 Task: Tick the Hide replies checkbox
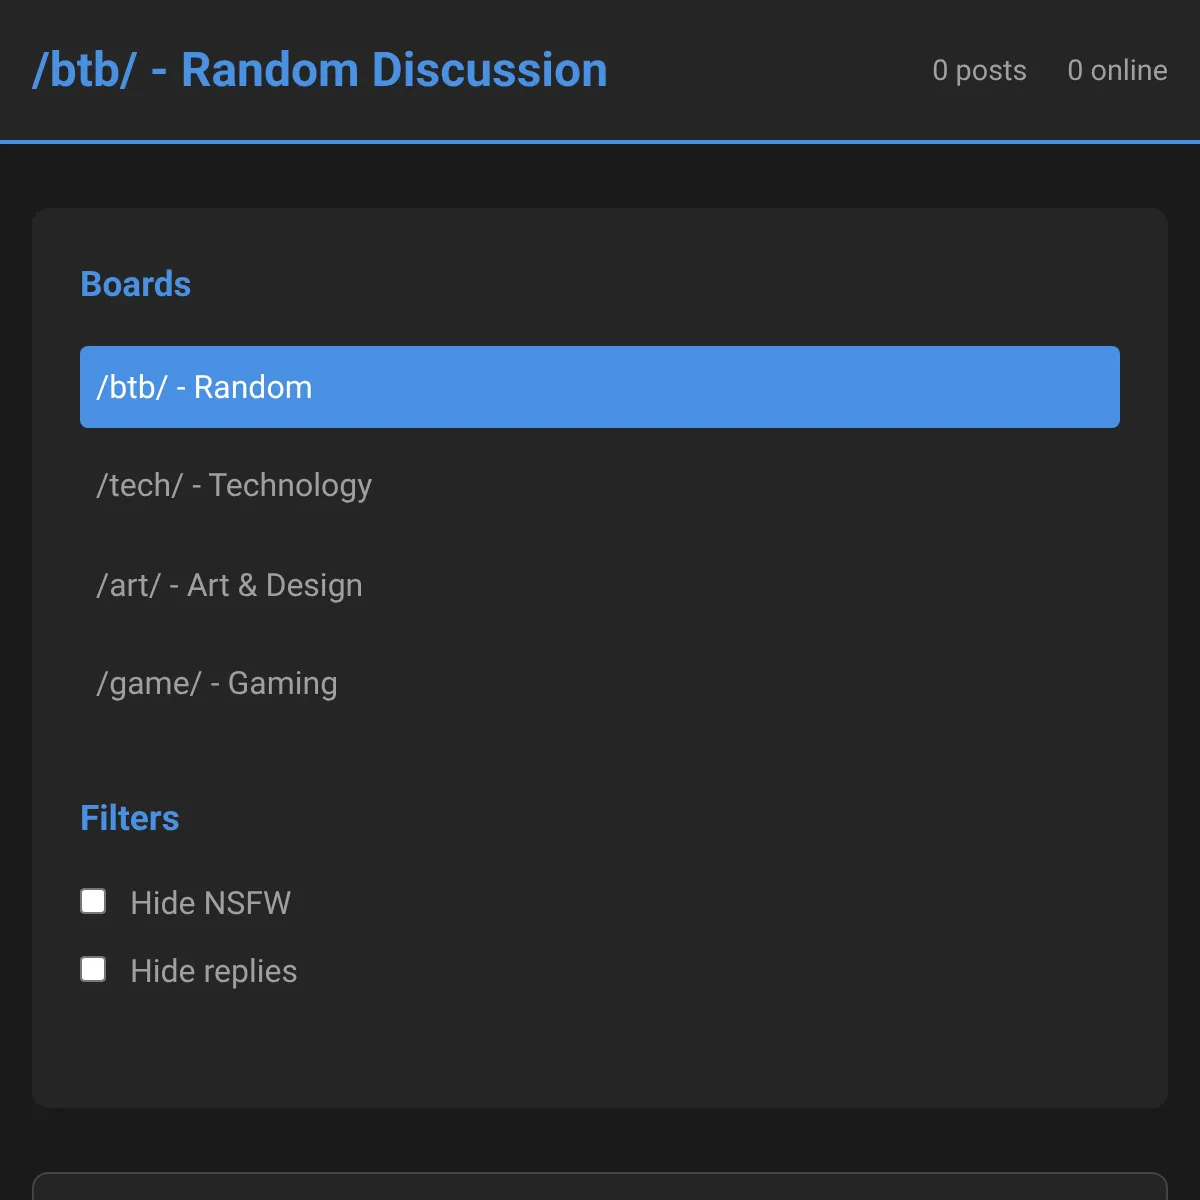(x=93, y=969)
